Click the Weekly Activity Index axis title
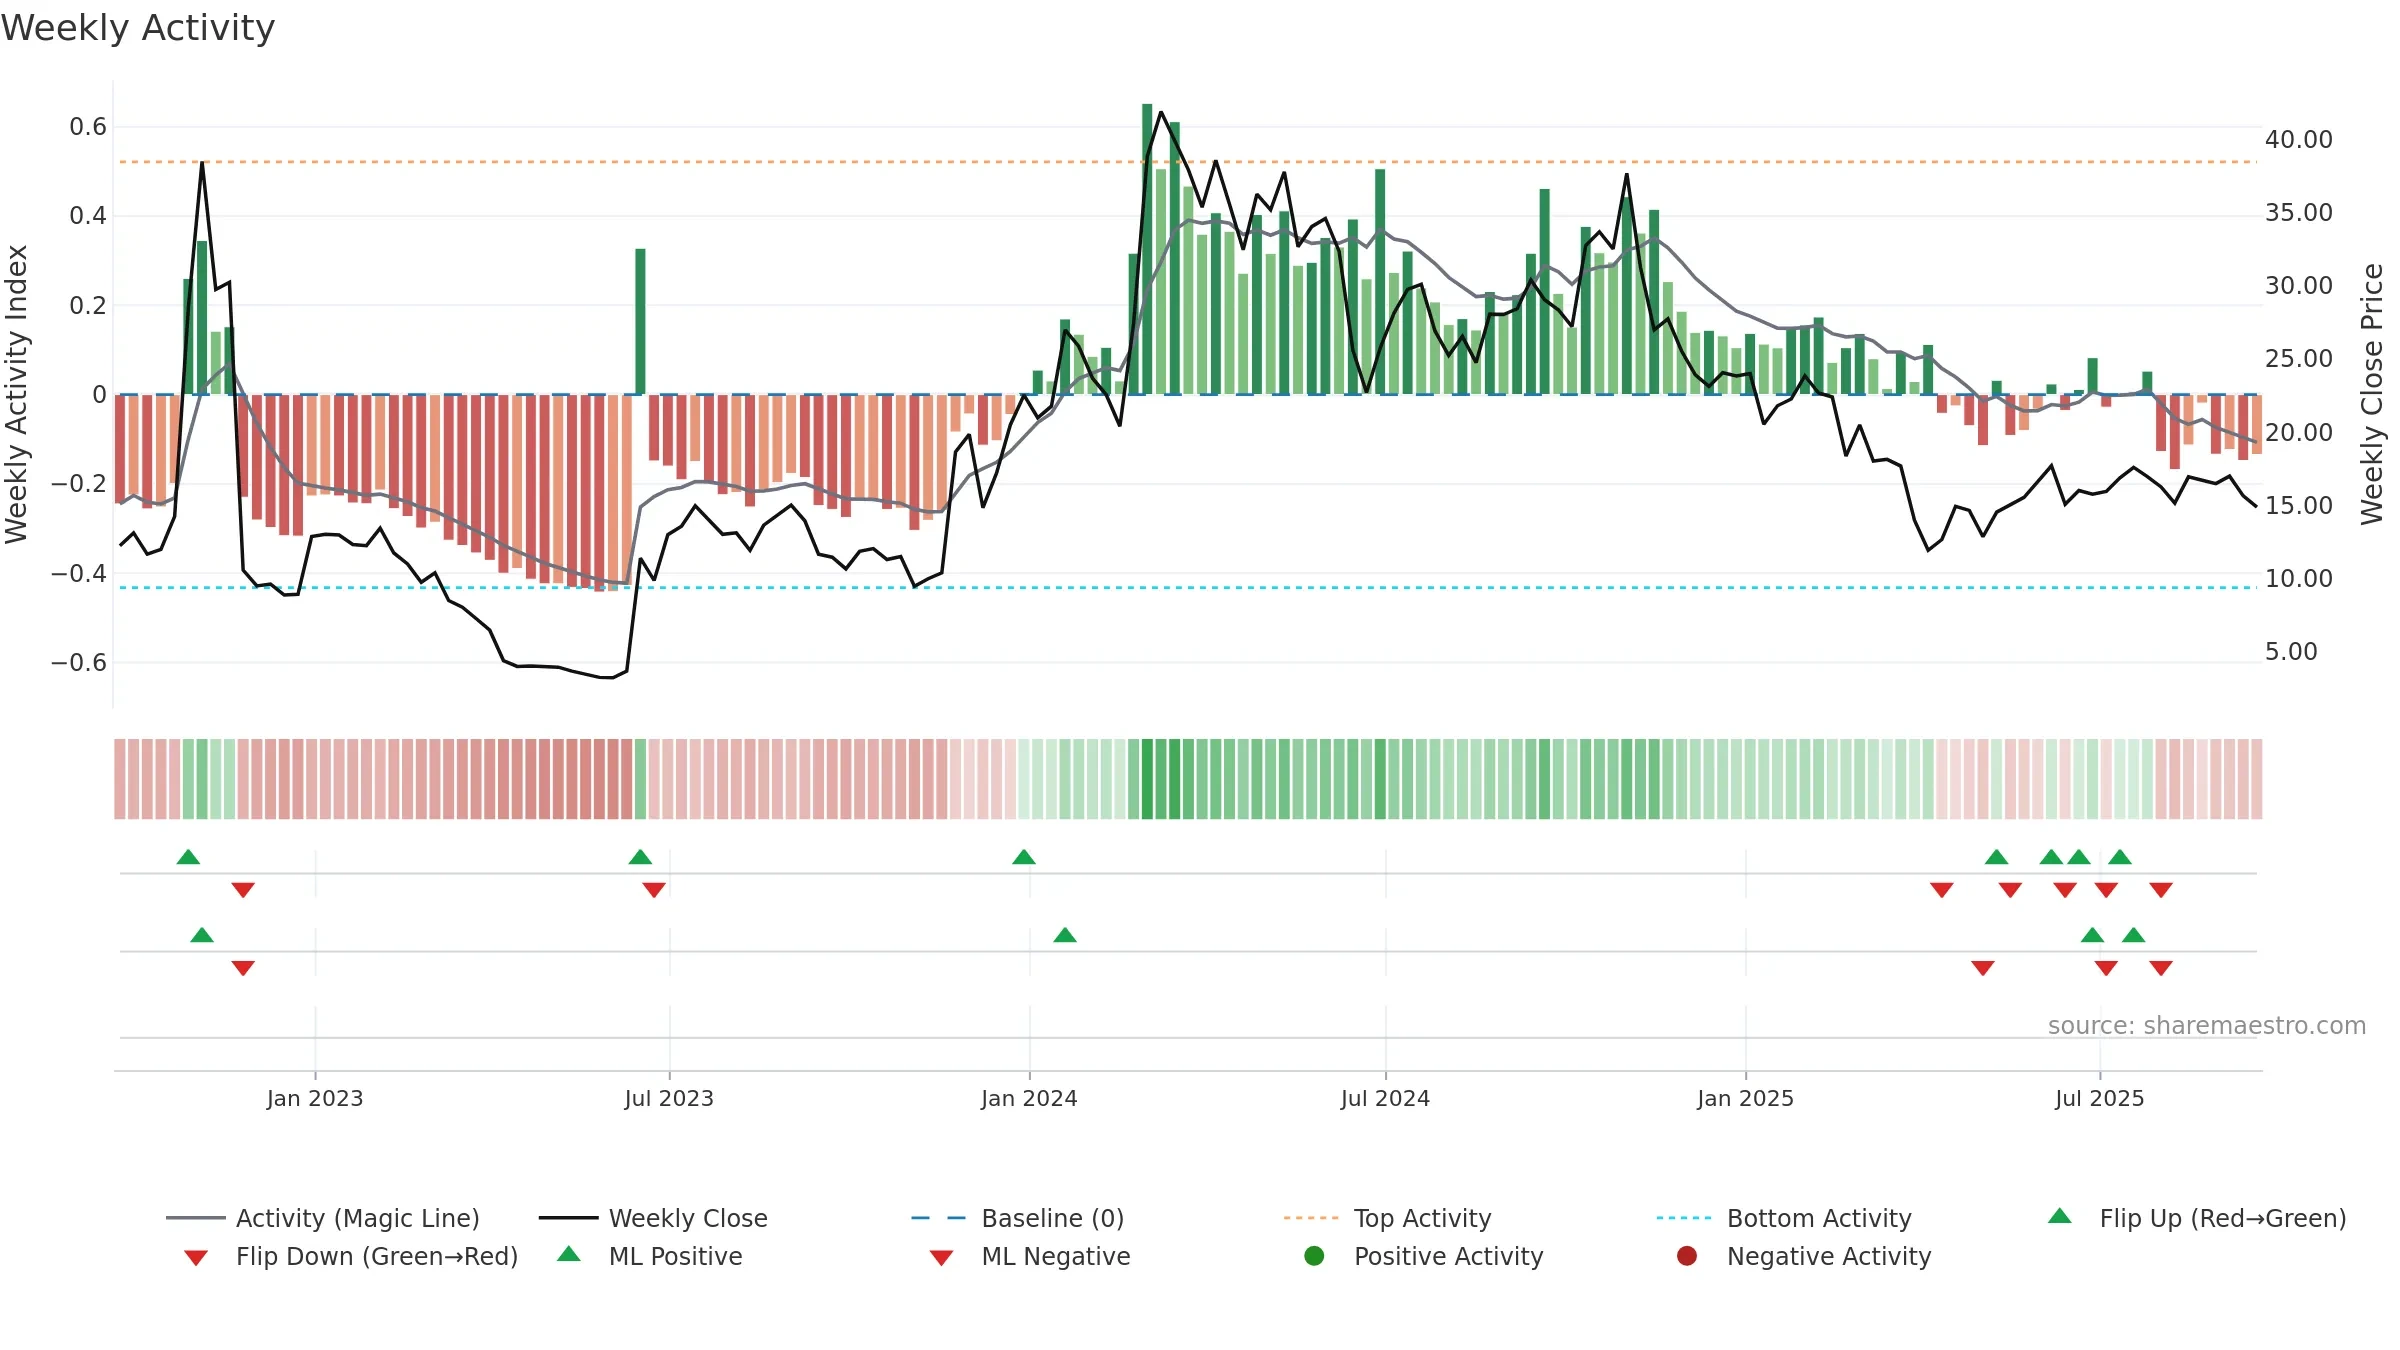 [x=16, y=394]
